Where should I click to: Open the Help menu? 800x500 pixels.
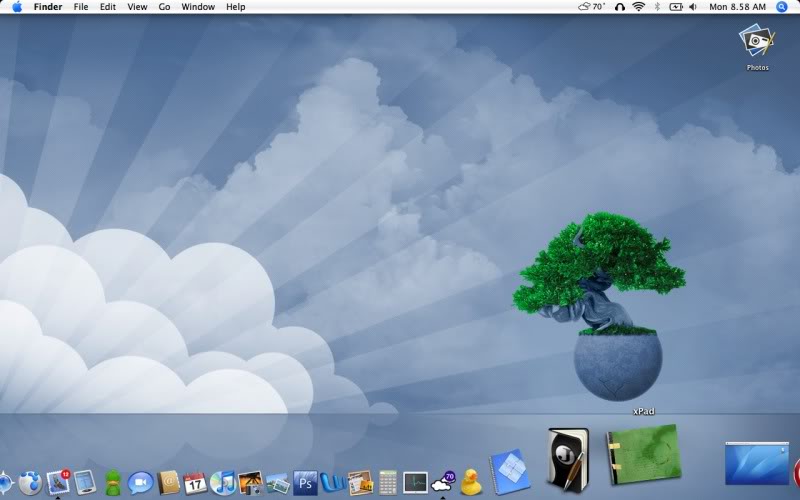(236, 7)
